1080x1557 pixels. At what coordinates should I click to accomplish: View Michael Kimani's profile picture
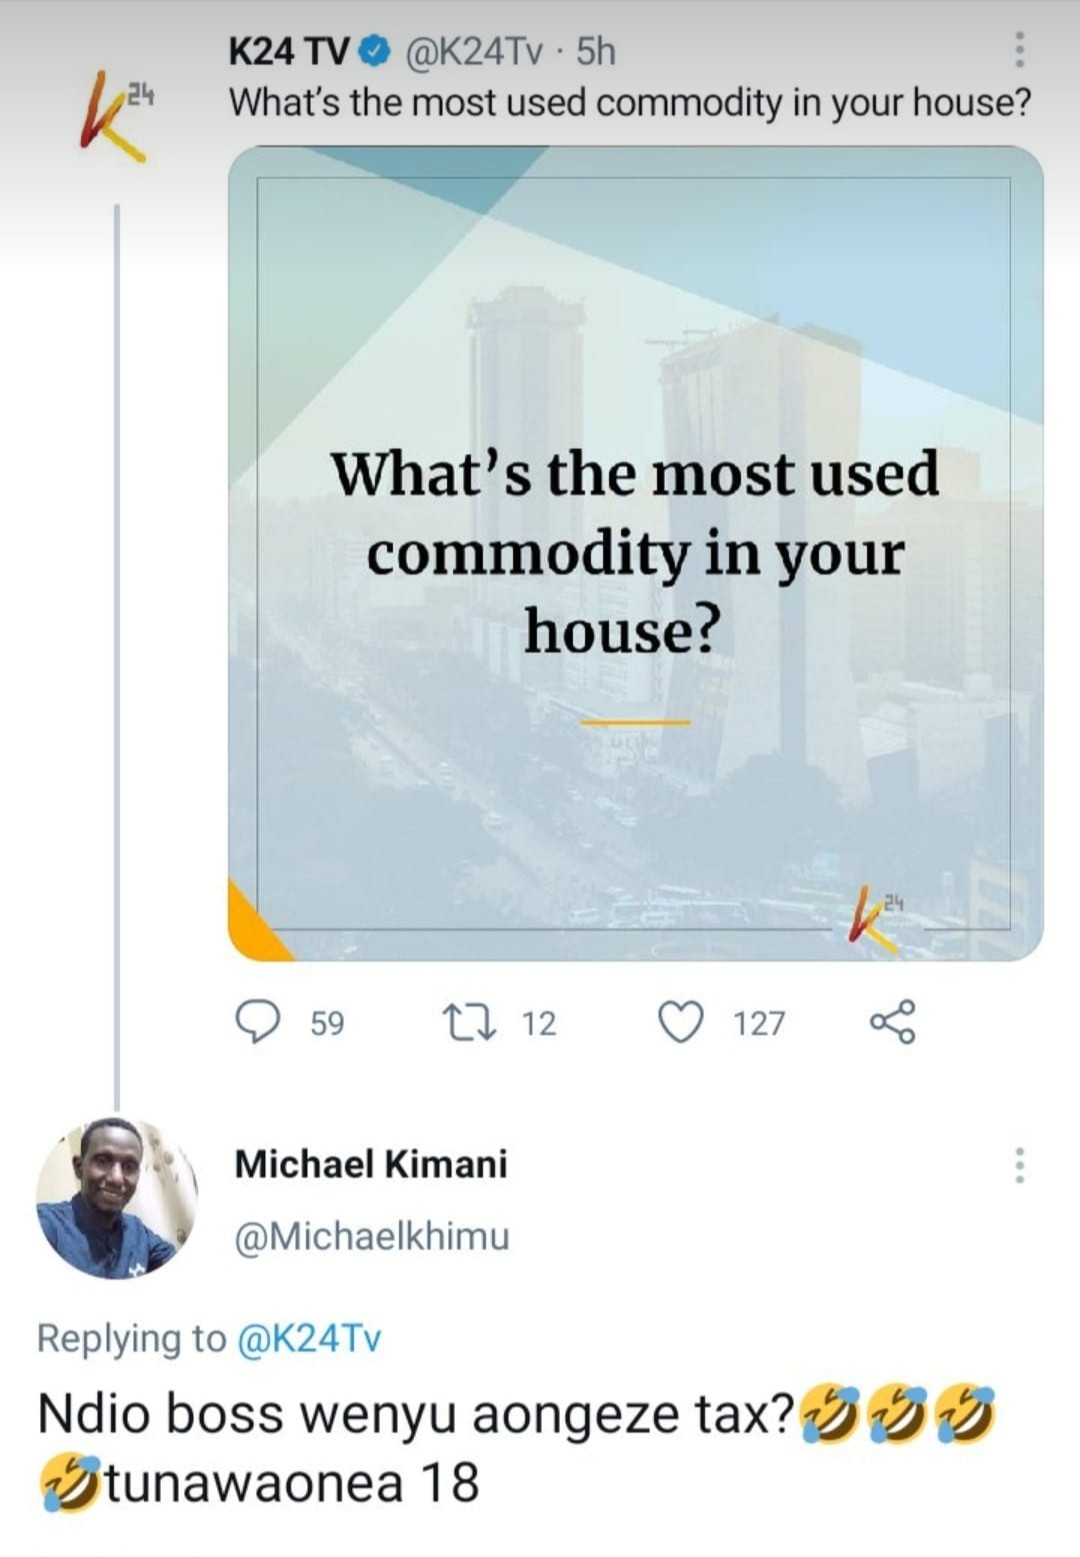[x=115, y=1198]
